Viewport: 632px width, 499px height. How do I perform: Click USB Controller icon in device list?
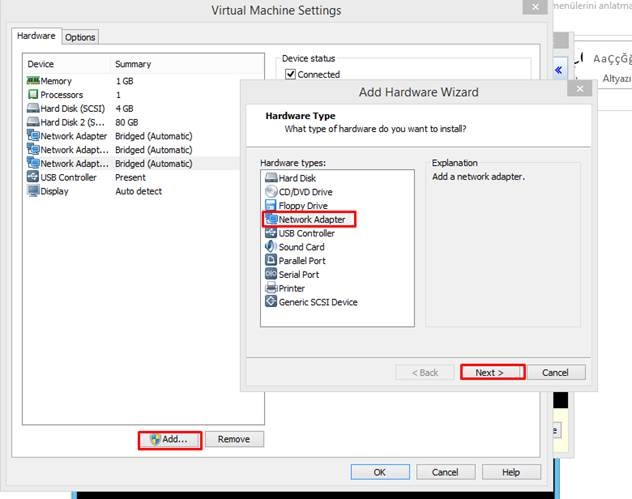(33, 177)
